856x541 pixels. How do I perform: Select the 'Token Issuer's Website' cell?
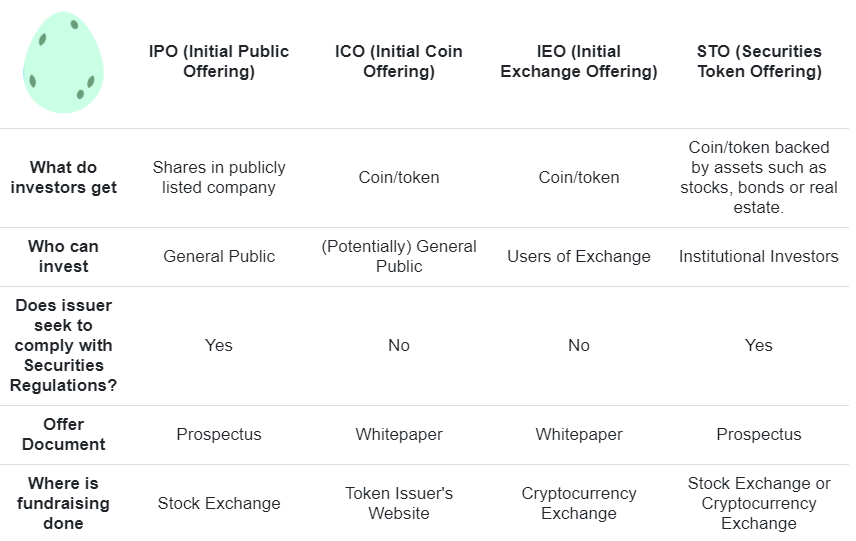399,503
